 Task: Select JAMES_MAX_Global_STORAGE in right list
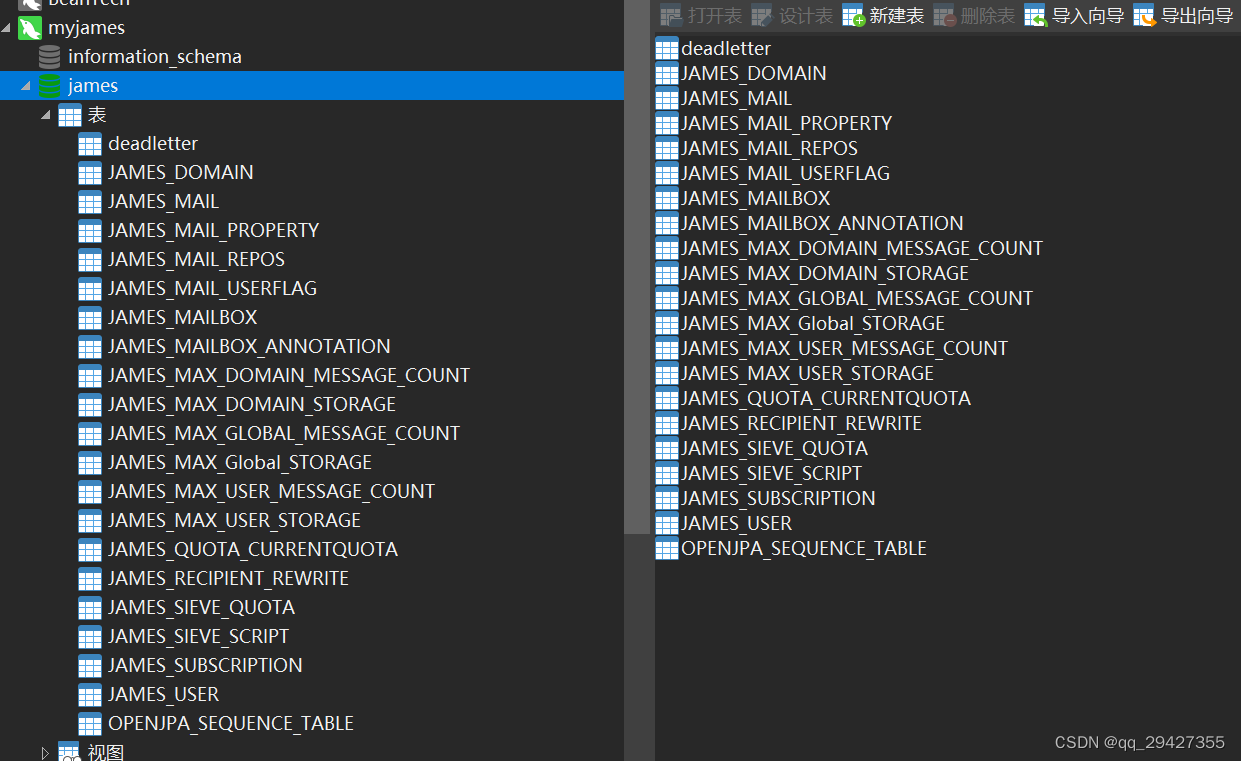pyautogui.click(x=813, y=323)
